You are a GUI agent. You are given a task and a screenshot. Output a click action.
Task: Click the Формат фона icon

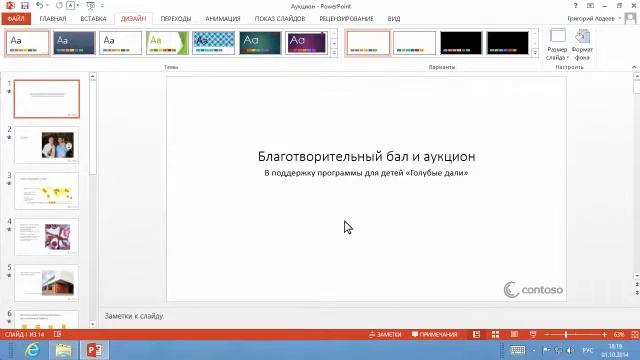(x=582, y=44)
